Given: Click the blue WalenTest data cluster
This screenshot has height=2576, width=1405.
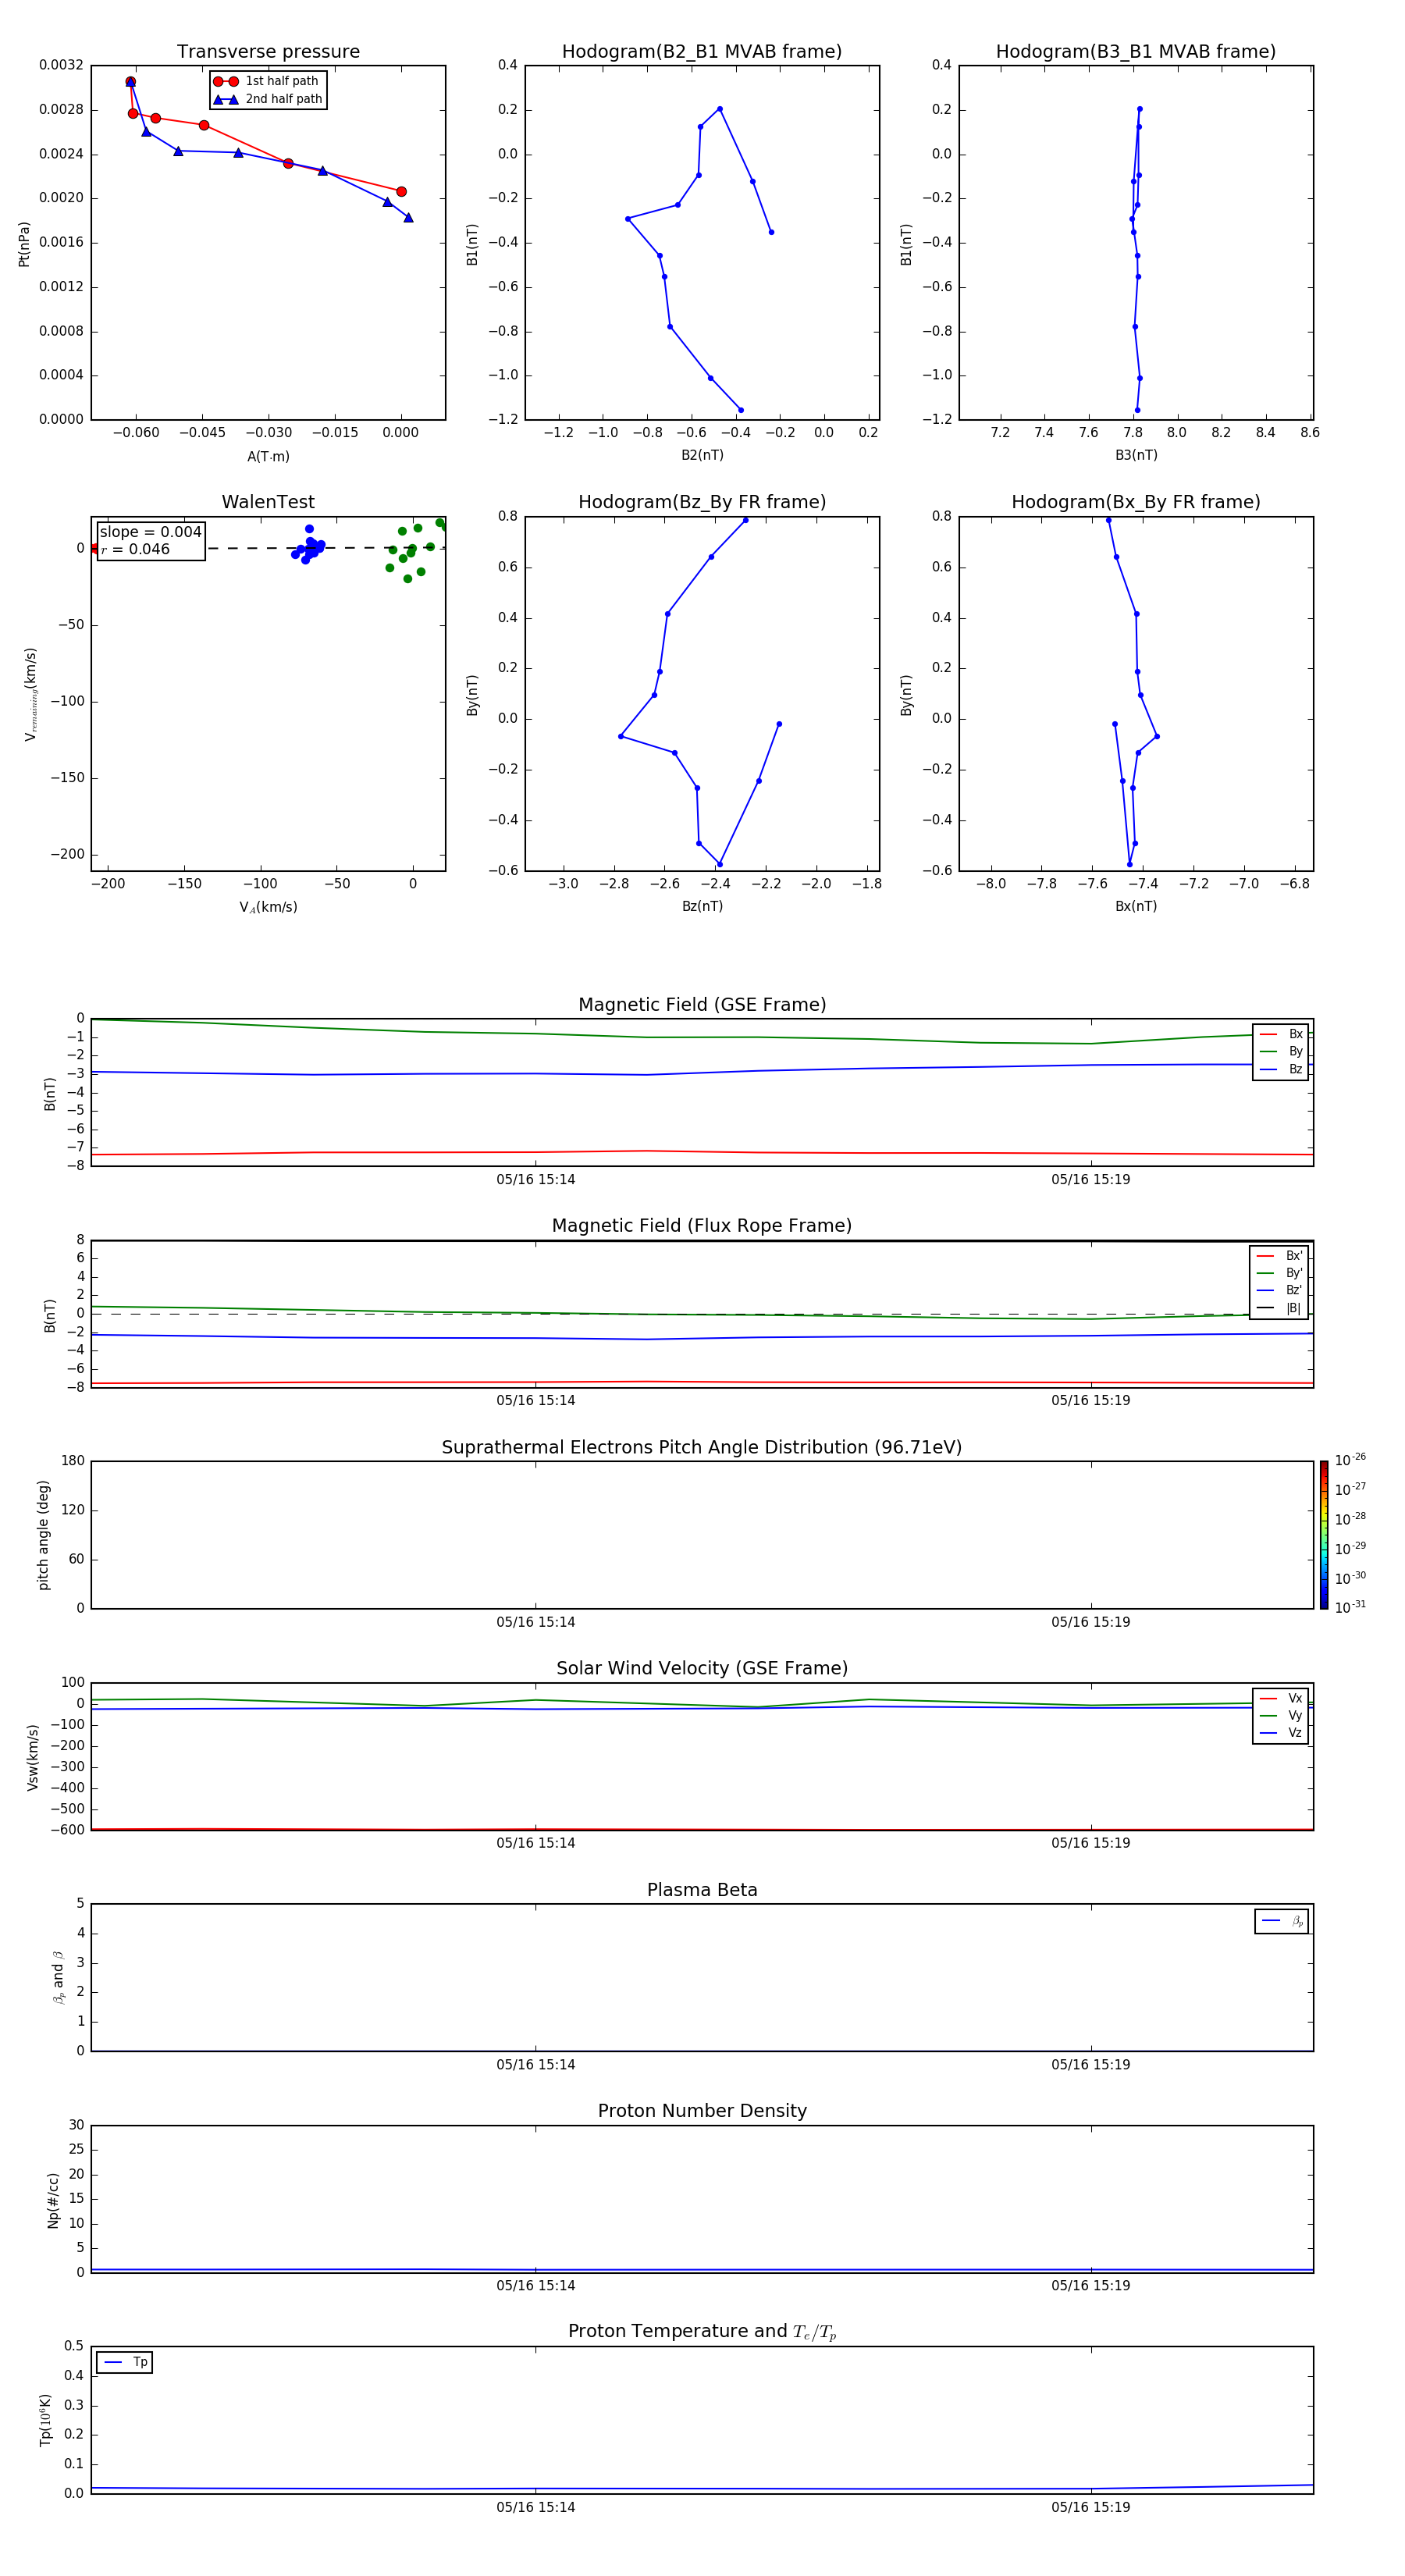Looking at the screenshot, I should 309,546.
